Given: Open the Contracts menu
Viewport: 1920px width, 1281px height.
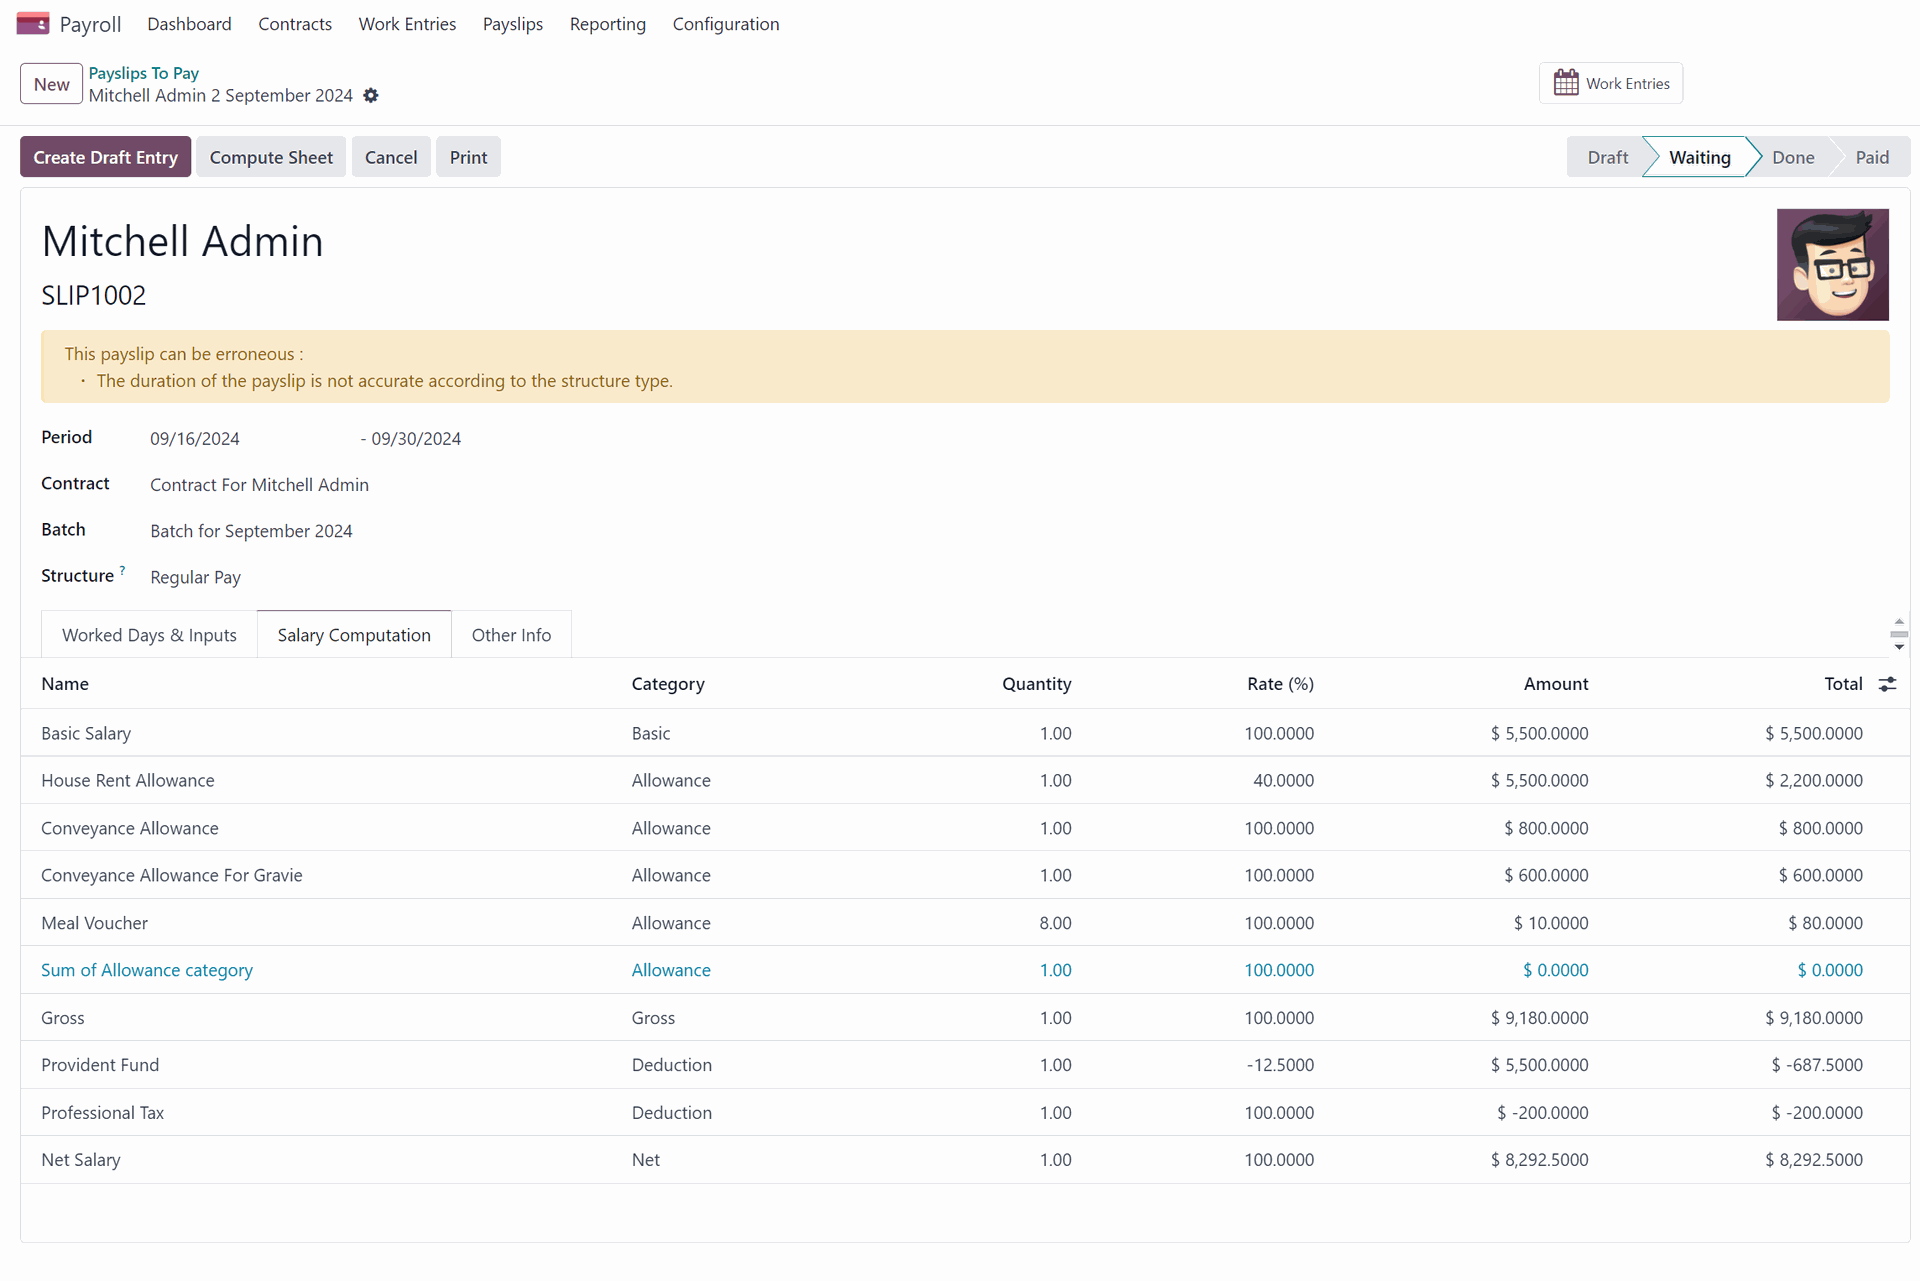Looking at the screenshot, I should [x=295, y=24].
